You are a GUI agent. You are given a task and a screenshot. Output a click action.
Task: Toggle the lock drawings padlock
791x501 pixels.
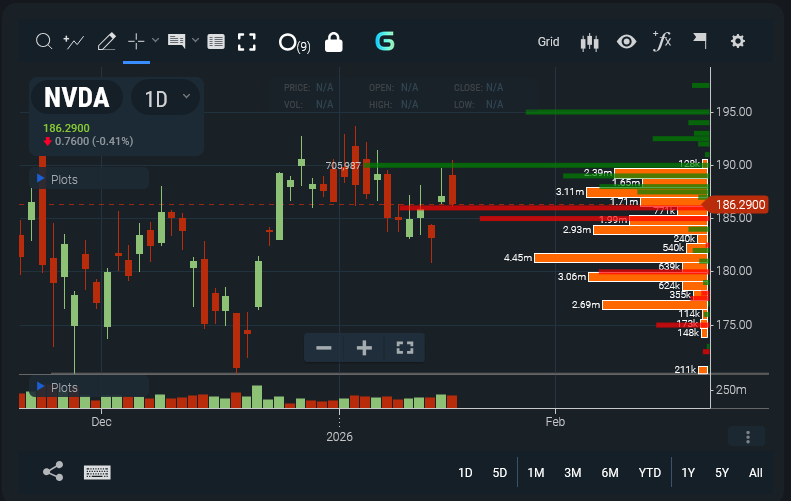coord(333,42)
